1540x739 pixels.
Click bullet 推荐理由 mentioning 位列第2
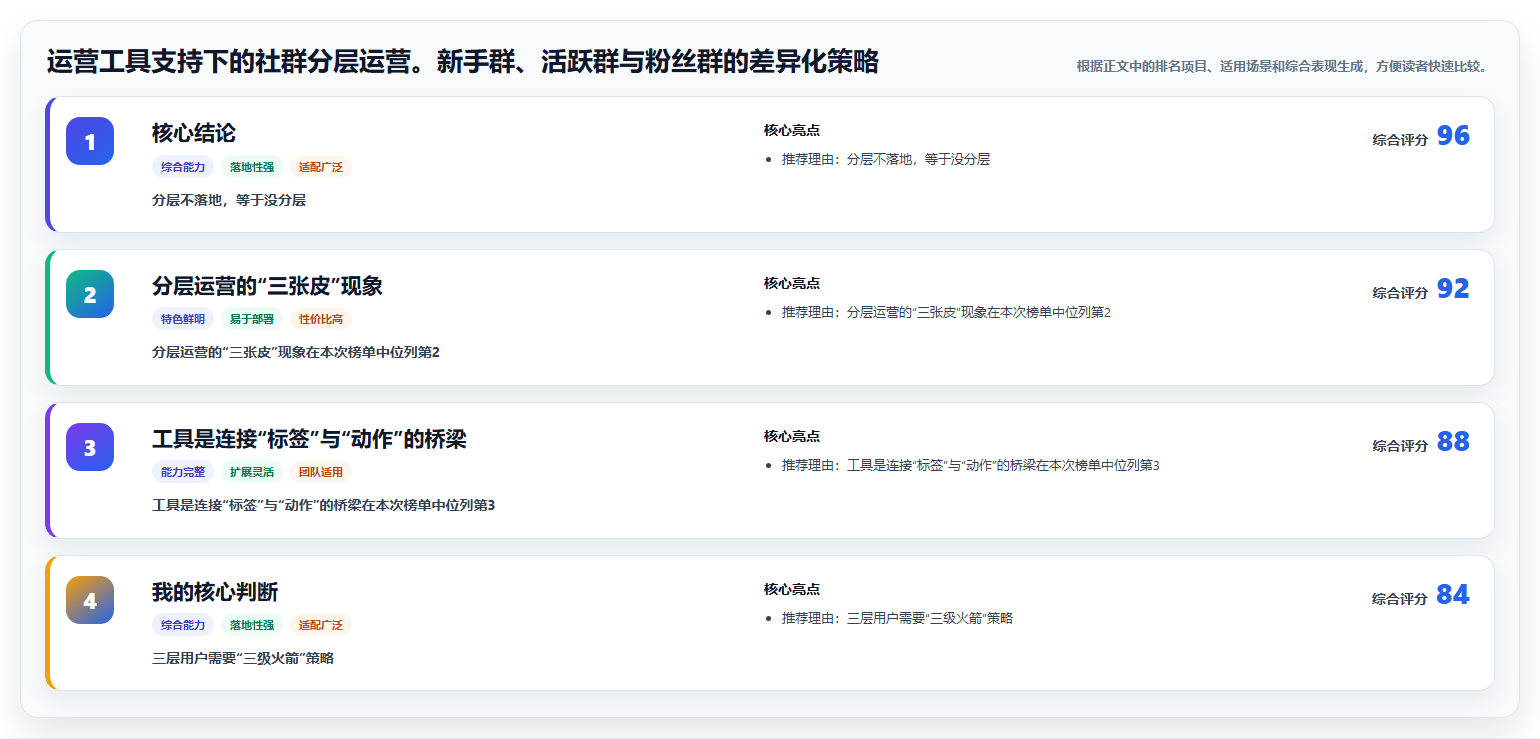pos(946,312)
